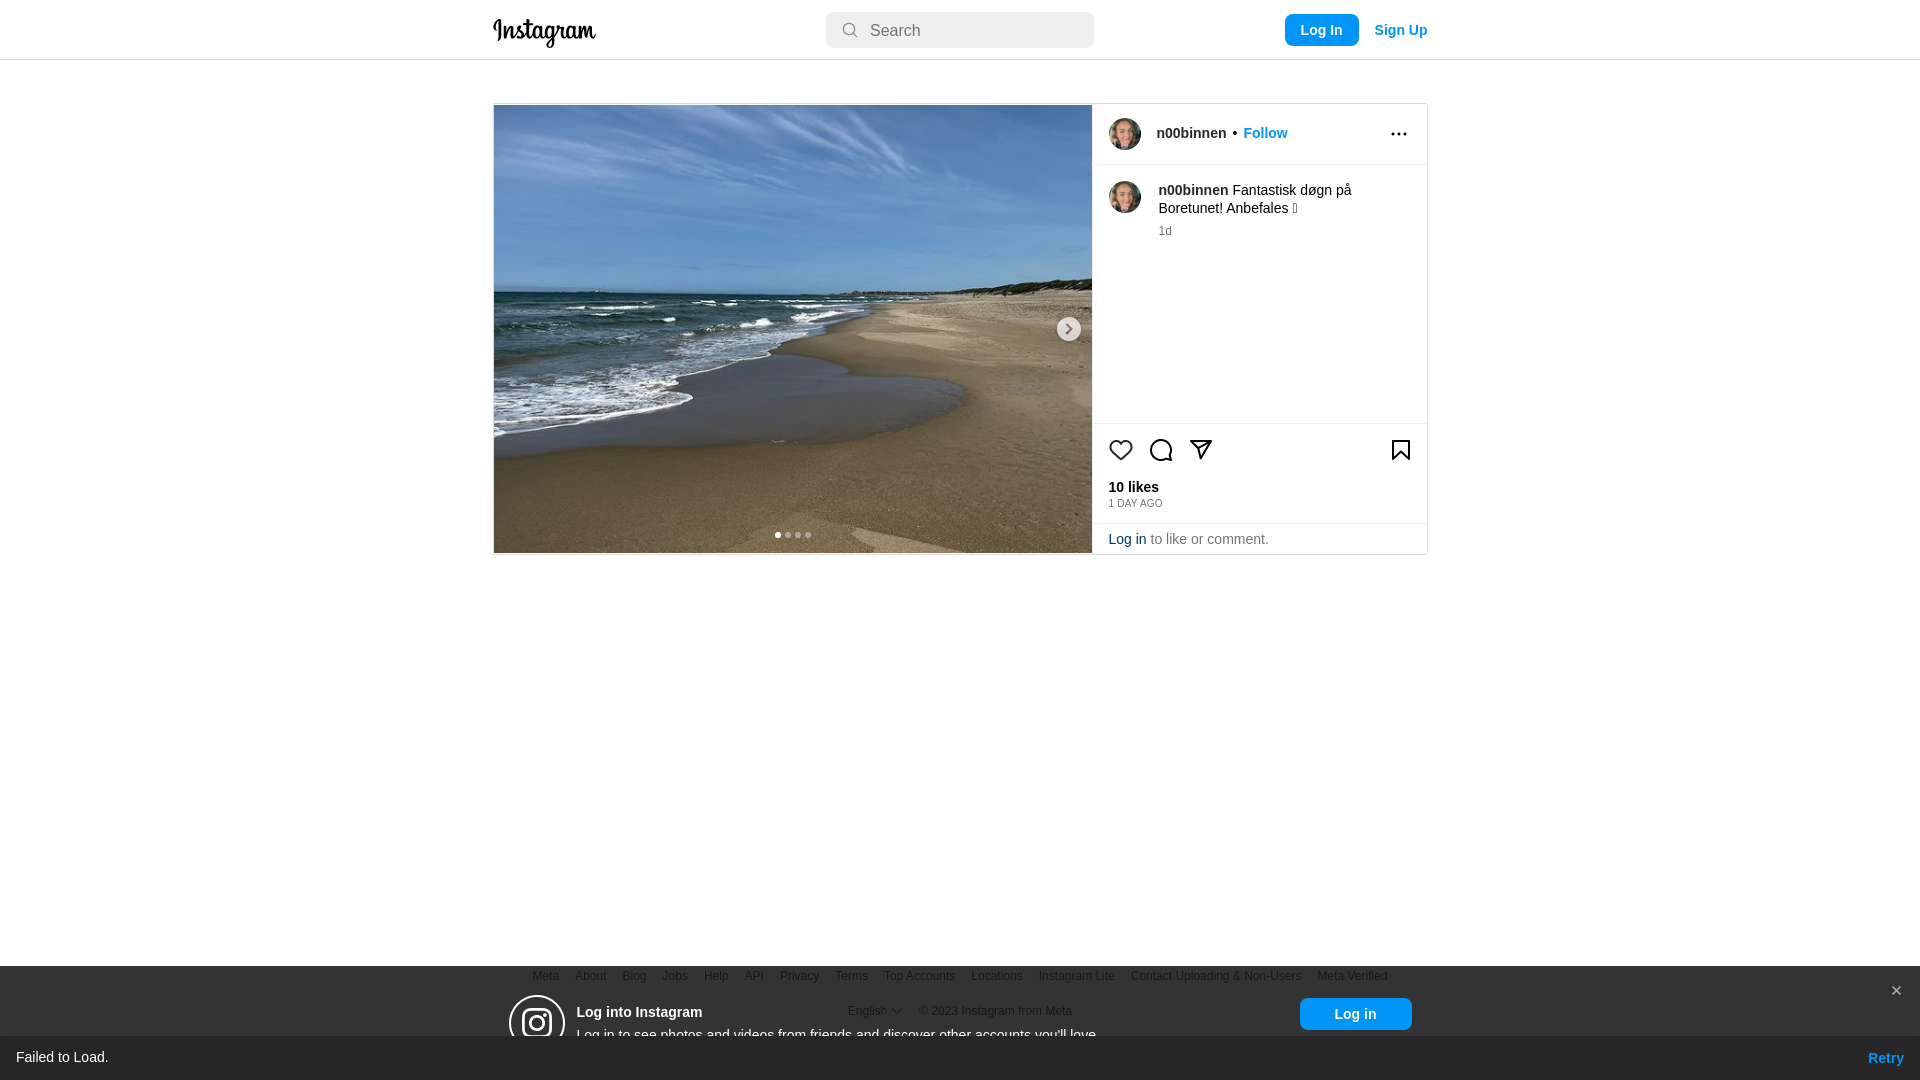Screen dimensions: 1920x1080
Task: Open the About footer link
Action: tap(591, 976)
